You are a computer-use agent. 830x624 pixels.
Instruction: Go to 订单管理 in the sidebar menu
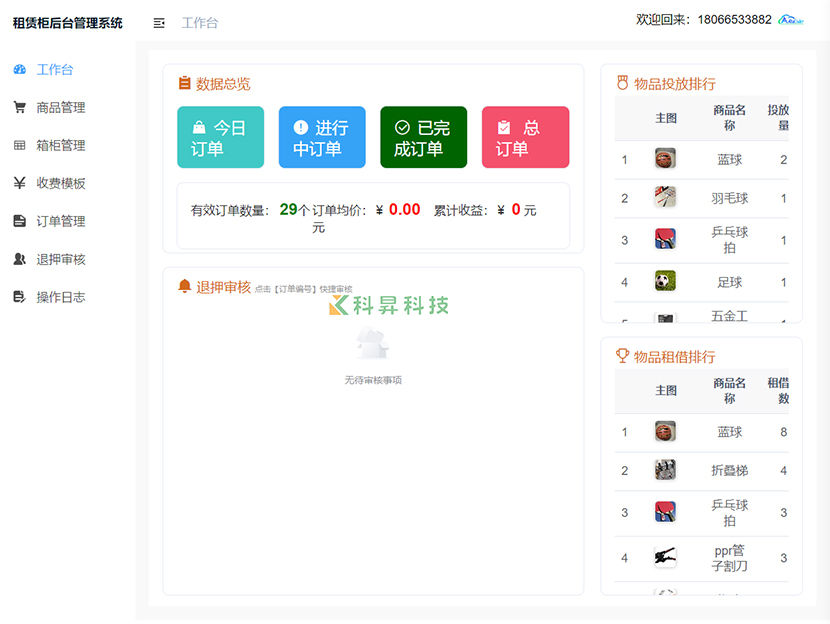(x=61, y=221)
